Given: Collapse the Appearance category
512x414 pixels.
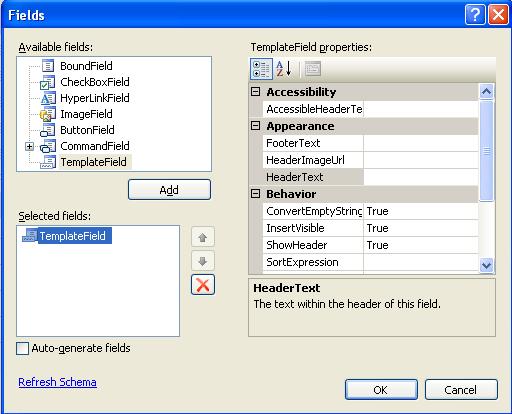Looking at the screenshot, I should (x=255, y=126).
